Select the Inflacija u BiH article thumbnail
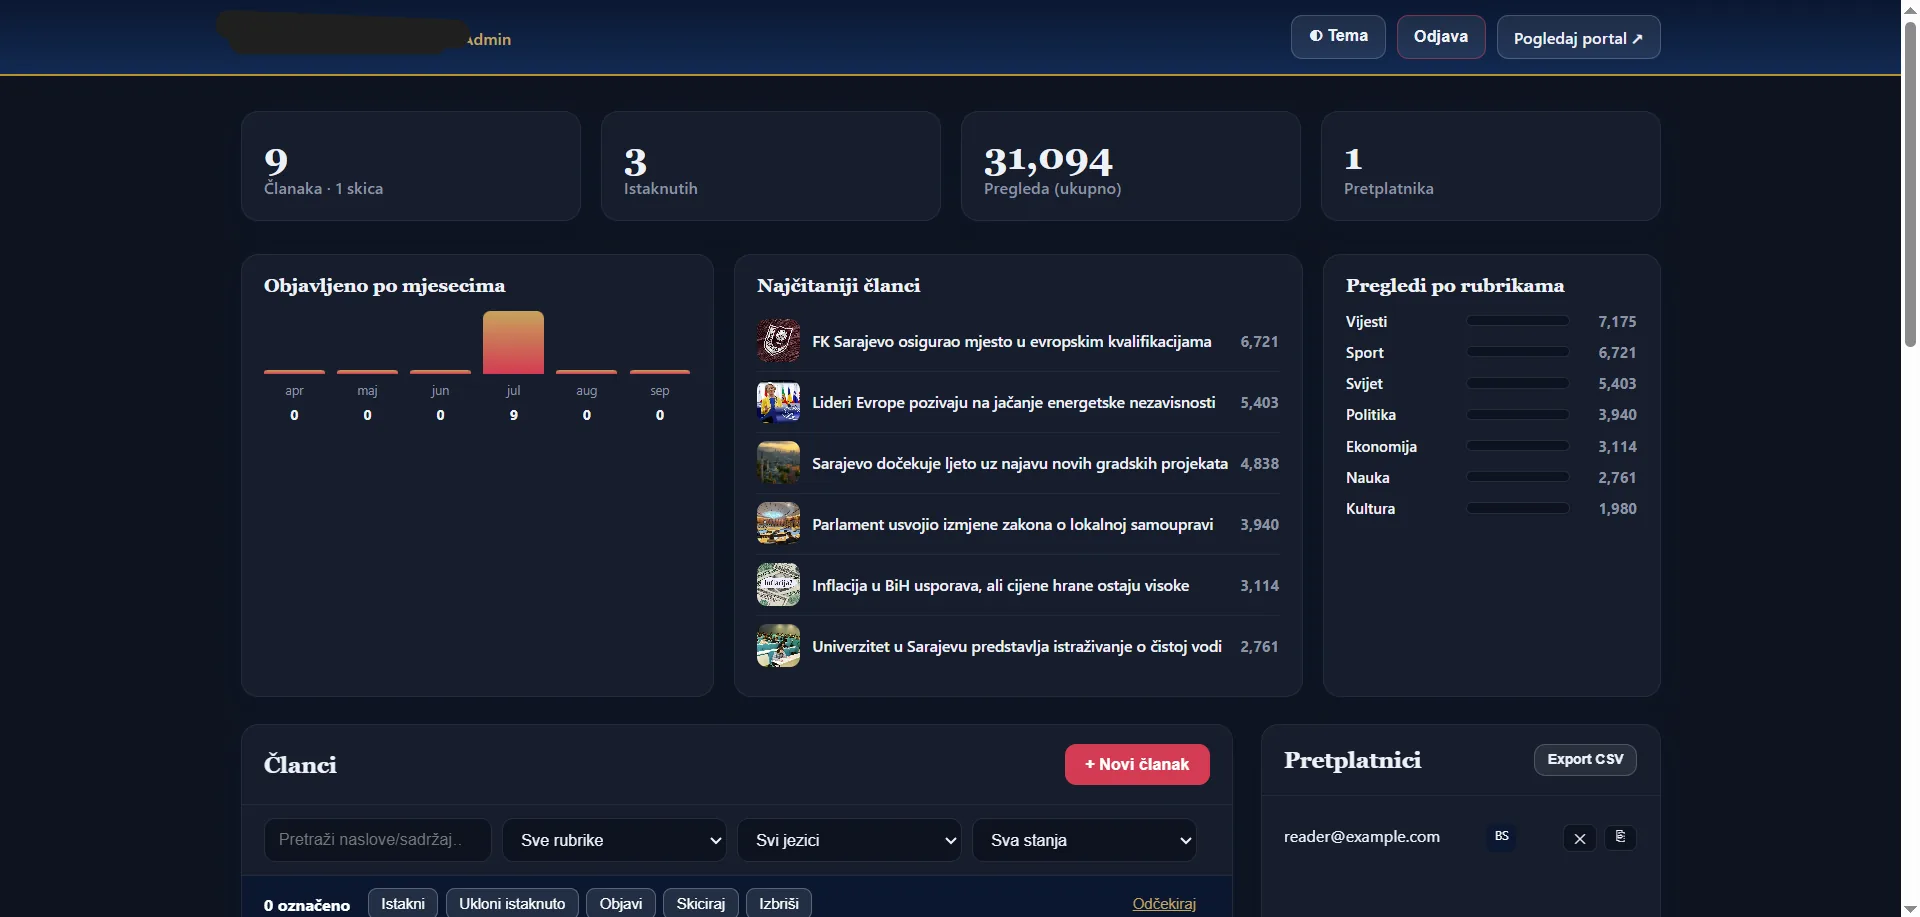Screen dimensions: 1920x917 point(778,585)
